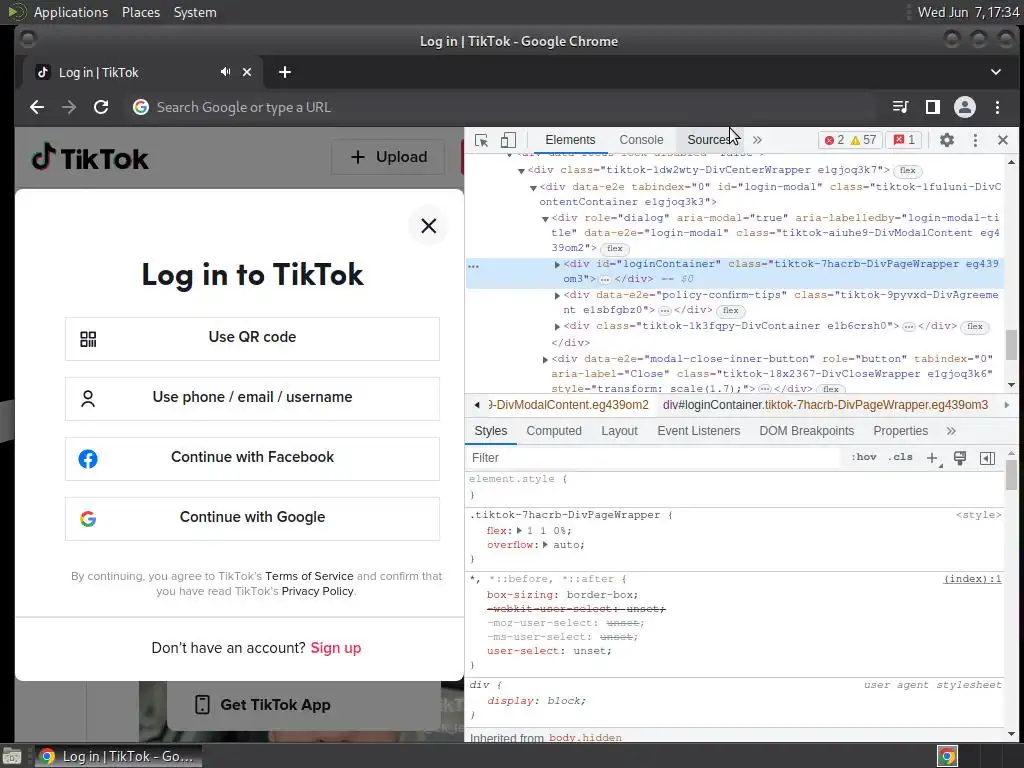Go back in Chrome
The width and height of the screenshot is (1024, 768).
point(37,107)
